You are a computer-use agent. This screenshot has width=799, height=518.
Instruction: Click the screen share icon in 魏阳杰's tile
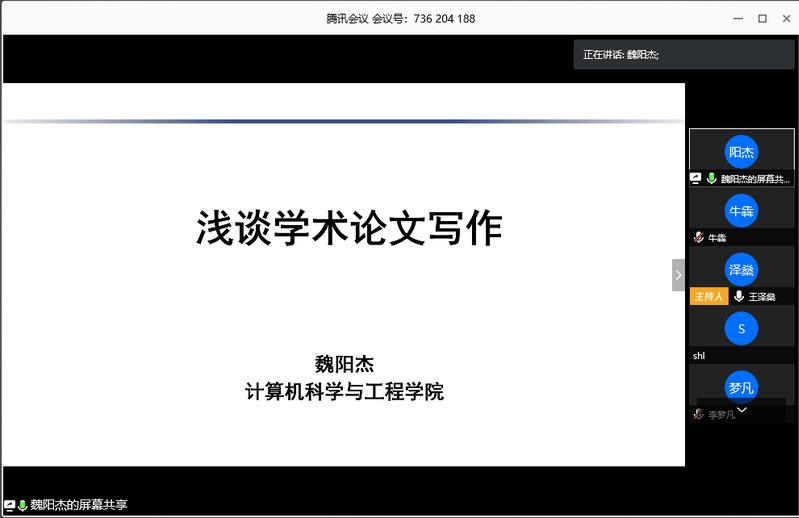pyautogui.click(x=696, y=179)
